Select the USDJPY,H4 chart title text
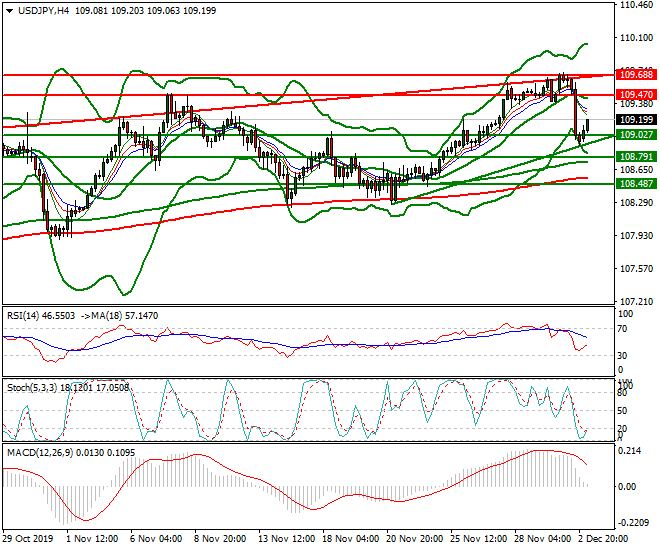 [44, 11]
